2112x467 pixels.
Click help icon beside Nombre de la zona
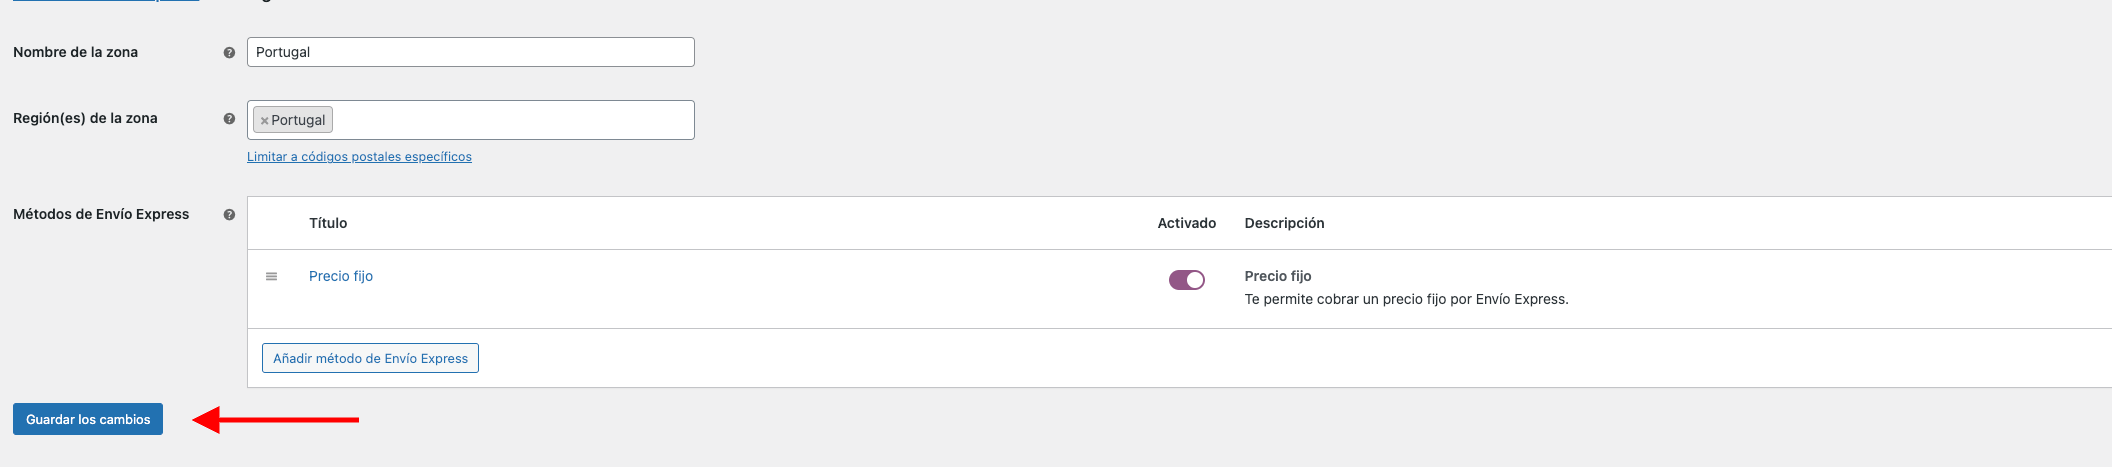pos(229,53)
